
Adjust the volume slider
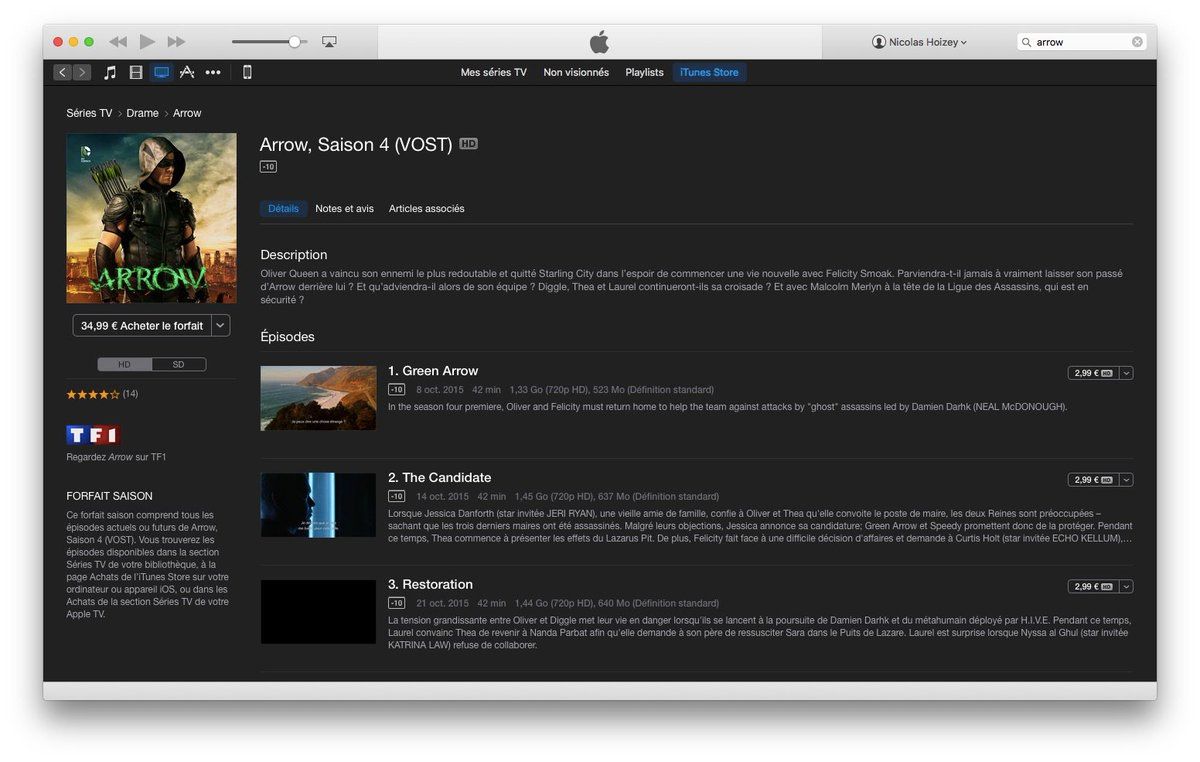tap(294, 42)
